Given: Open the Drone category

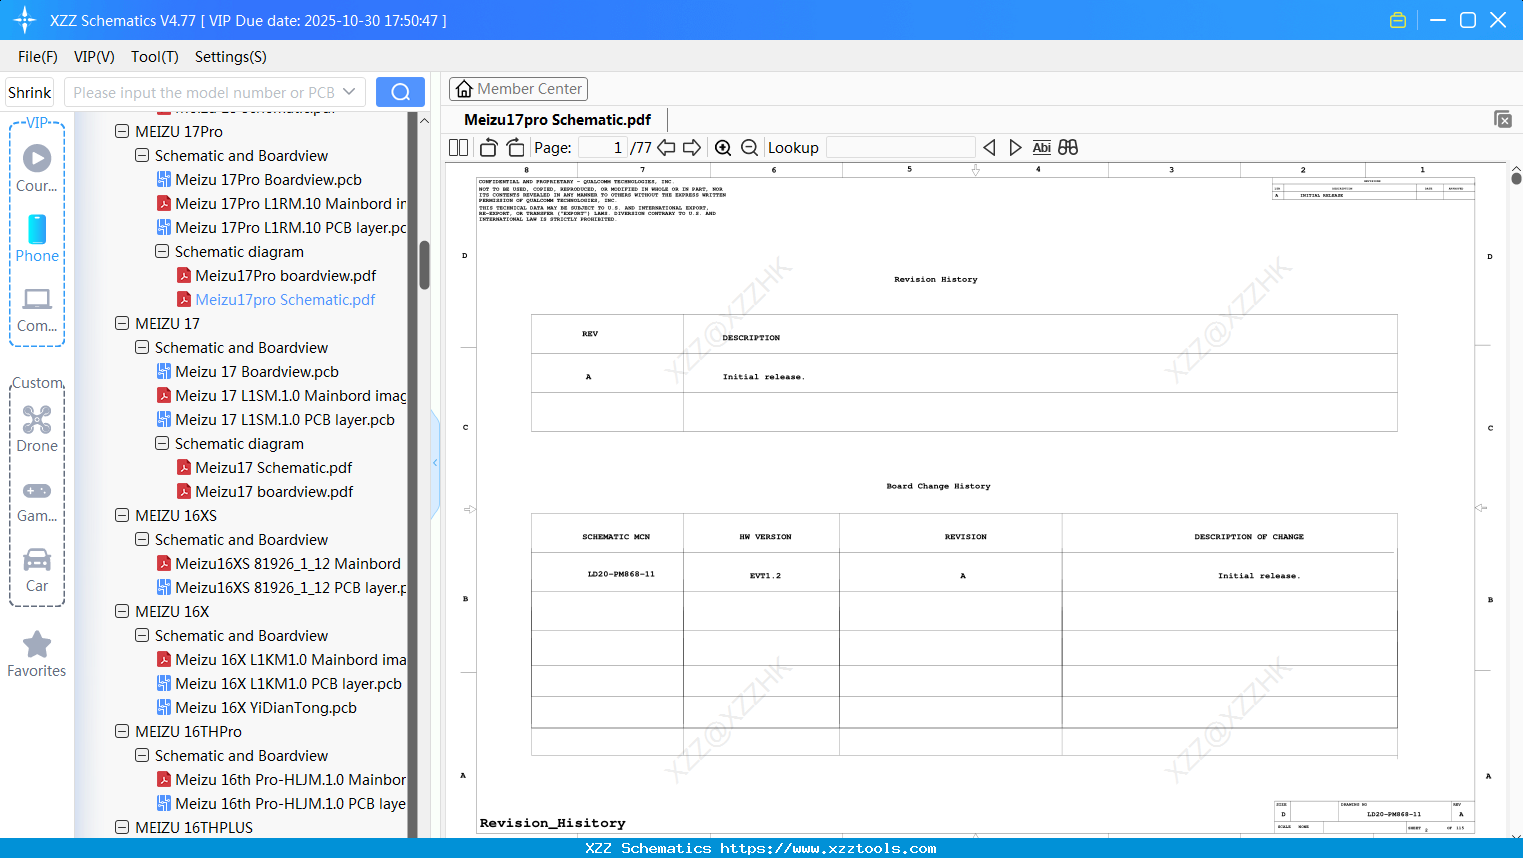Looking at the screenshot, I should [x=37, y=429].
